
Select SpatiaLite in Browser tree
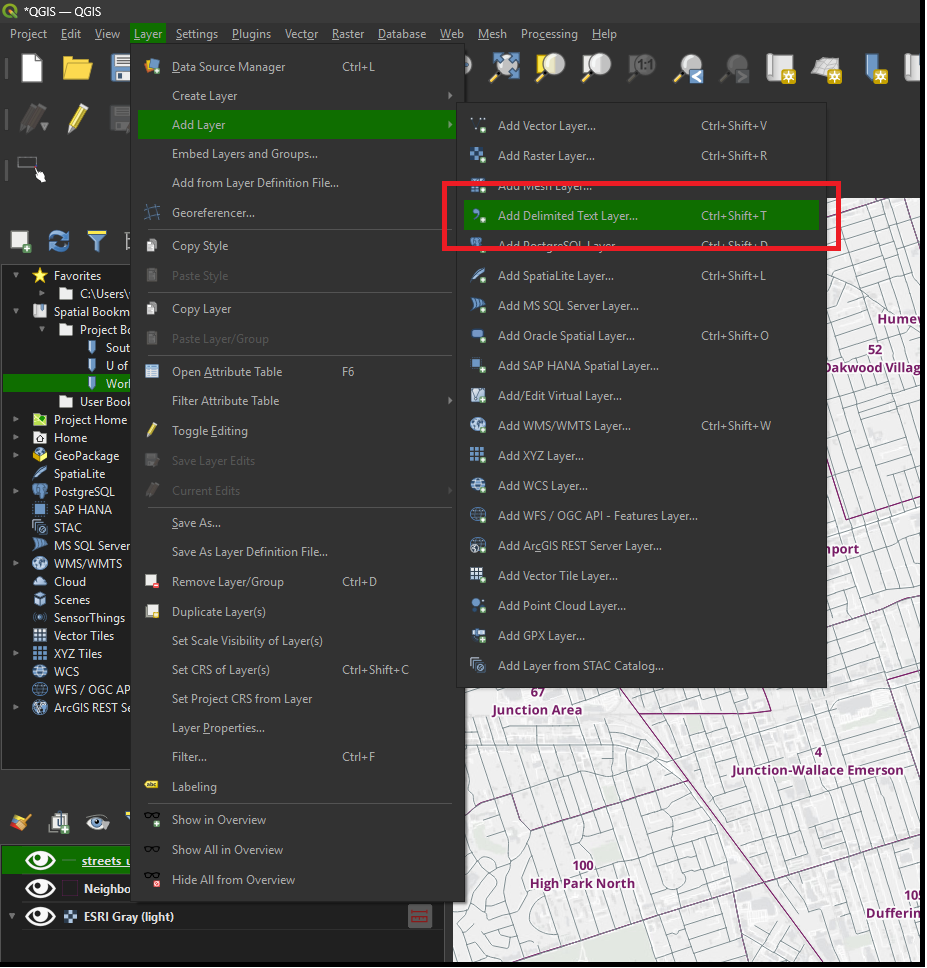(79, 474)
